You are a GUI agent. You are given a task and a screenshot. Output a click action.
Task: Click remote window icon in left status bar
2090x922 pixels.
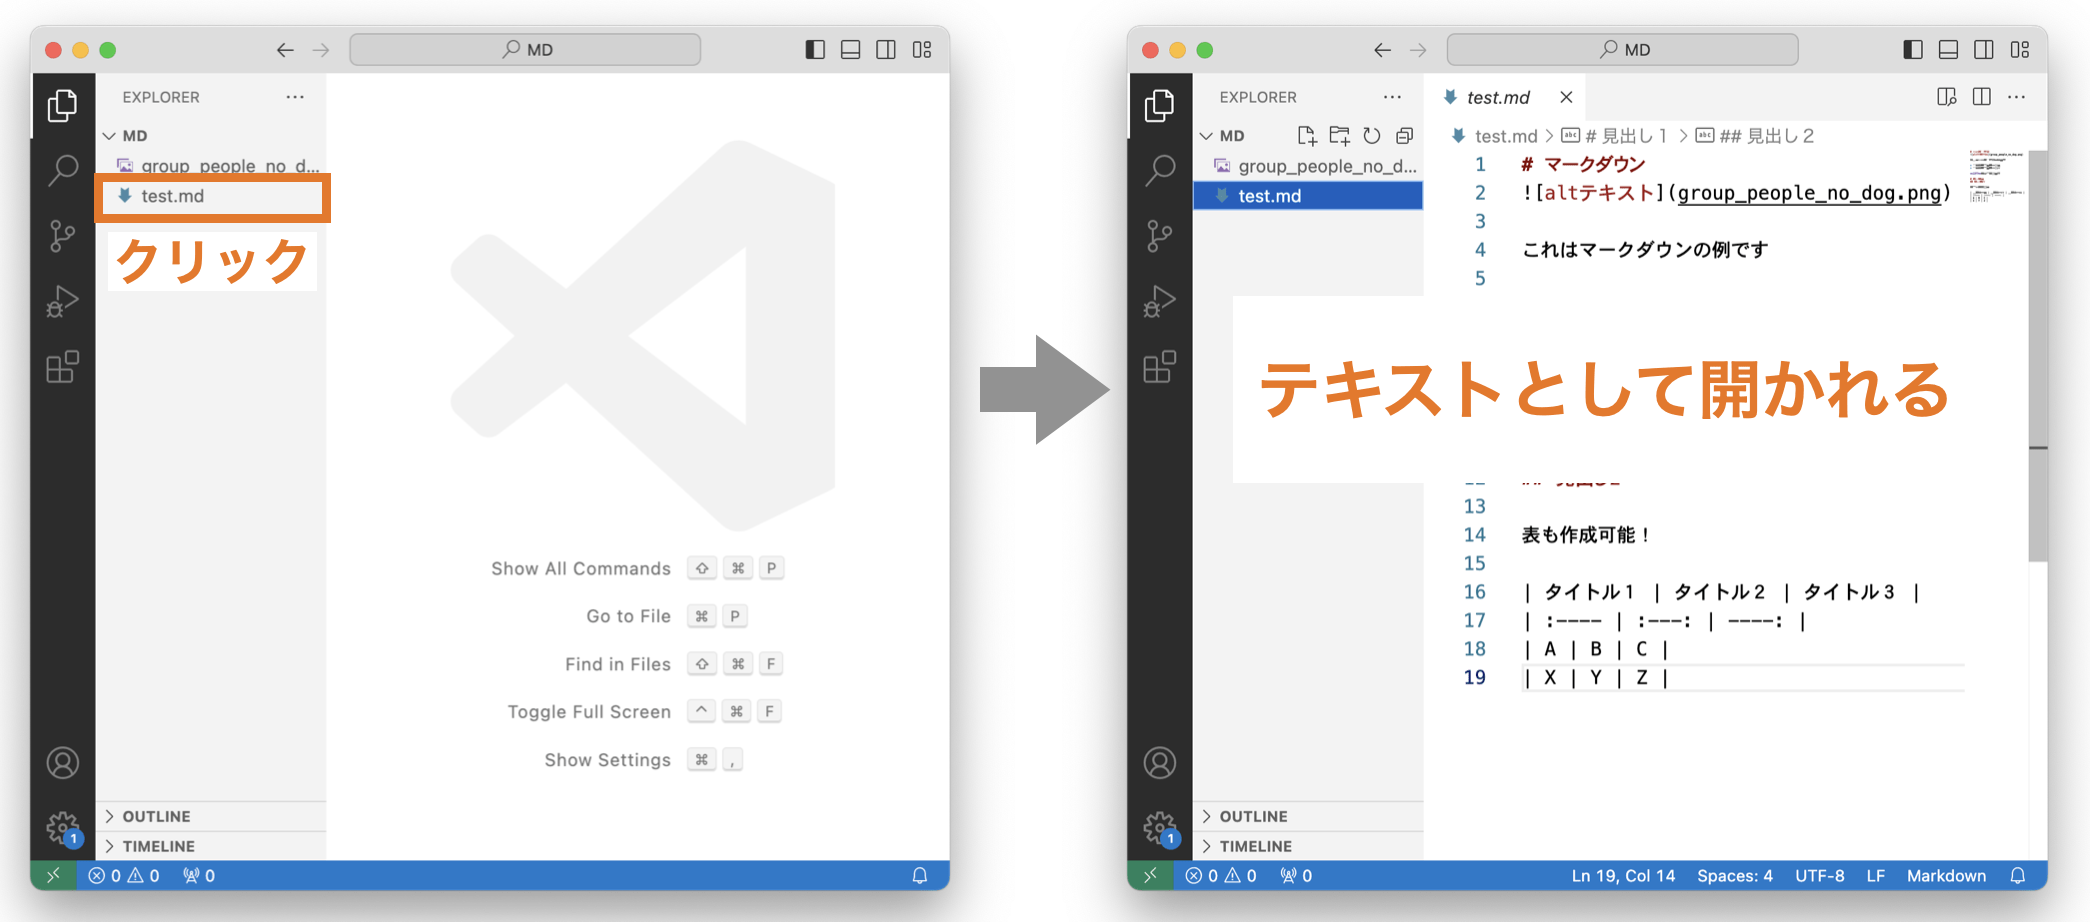pos(53,875)
